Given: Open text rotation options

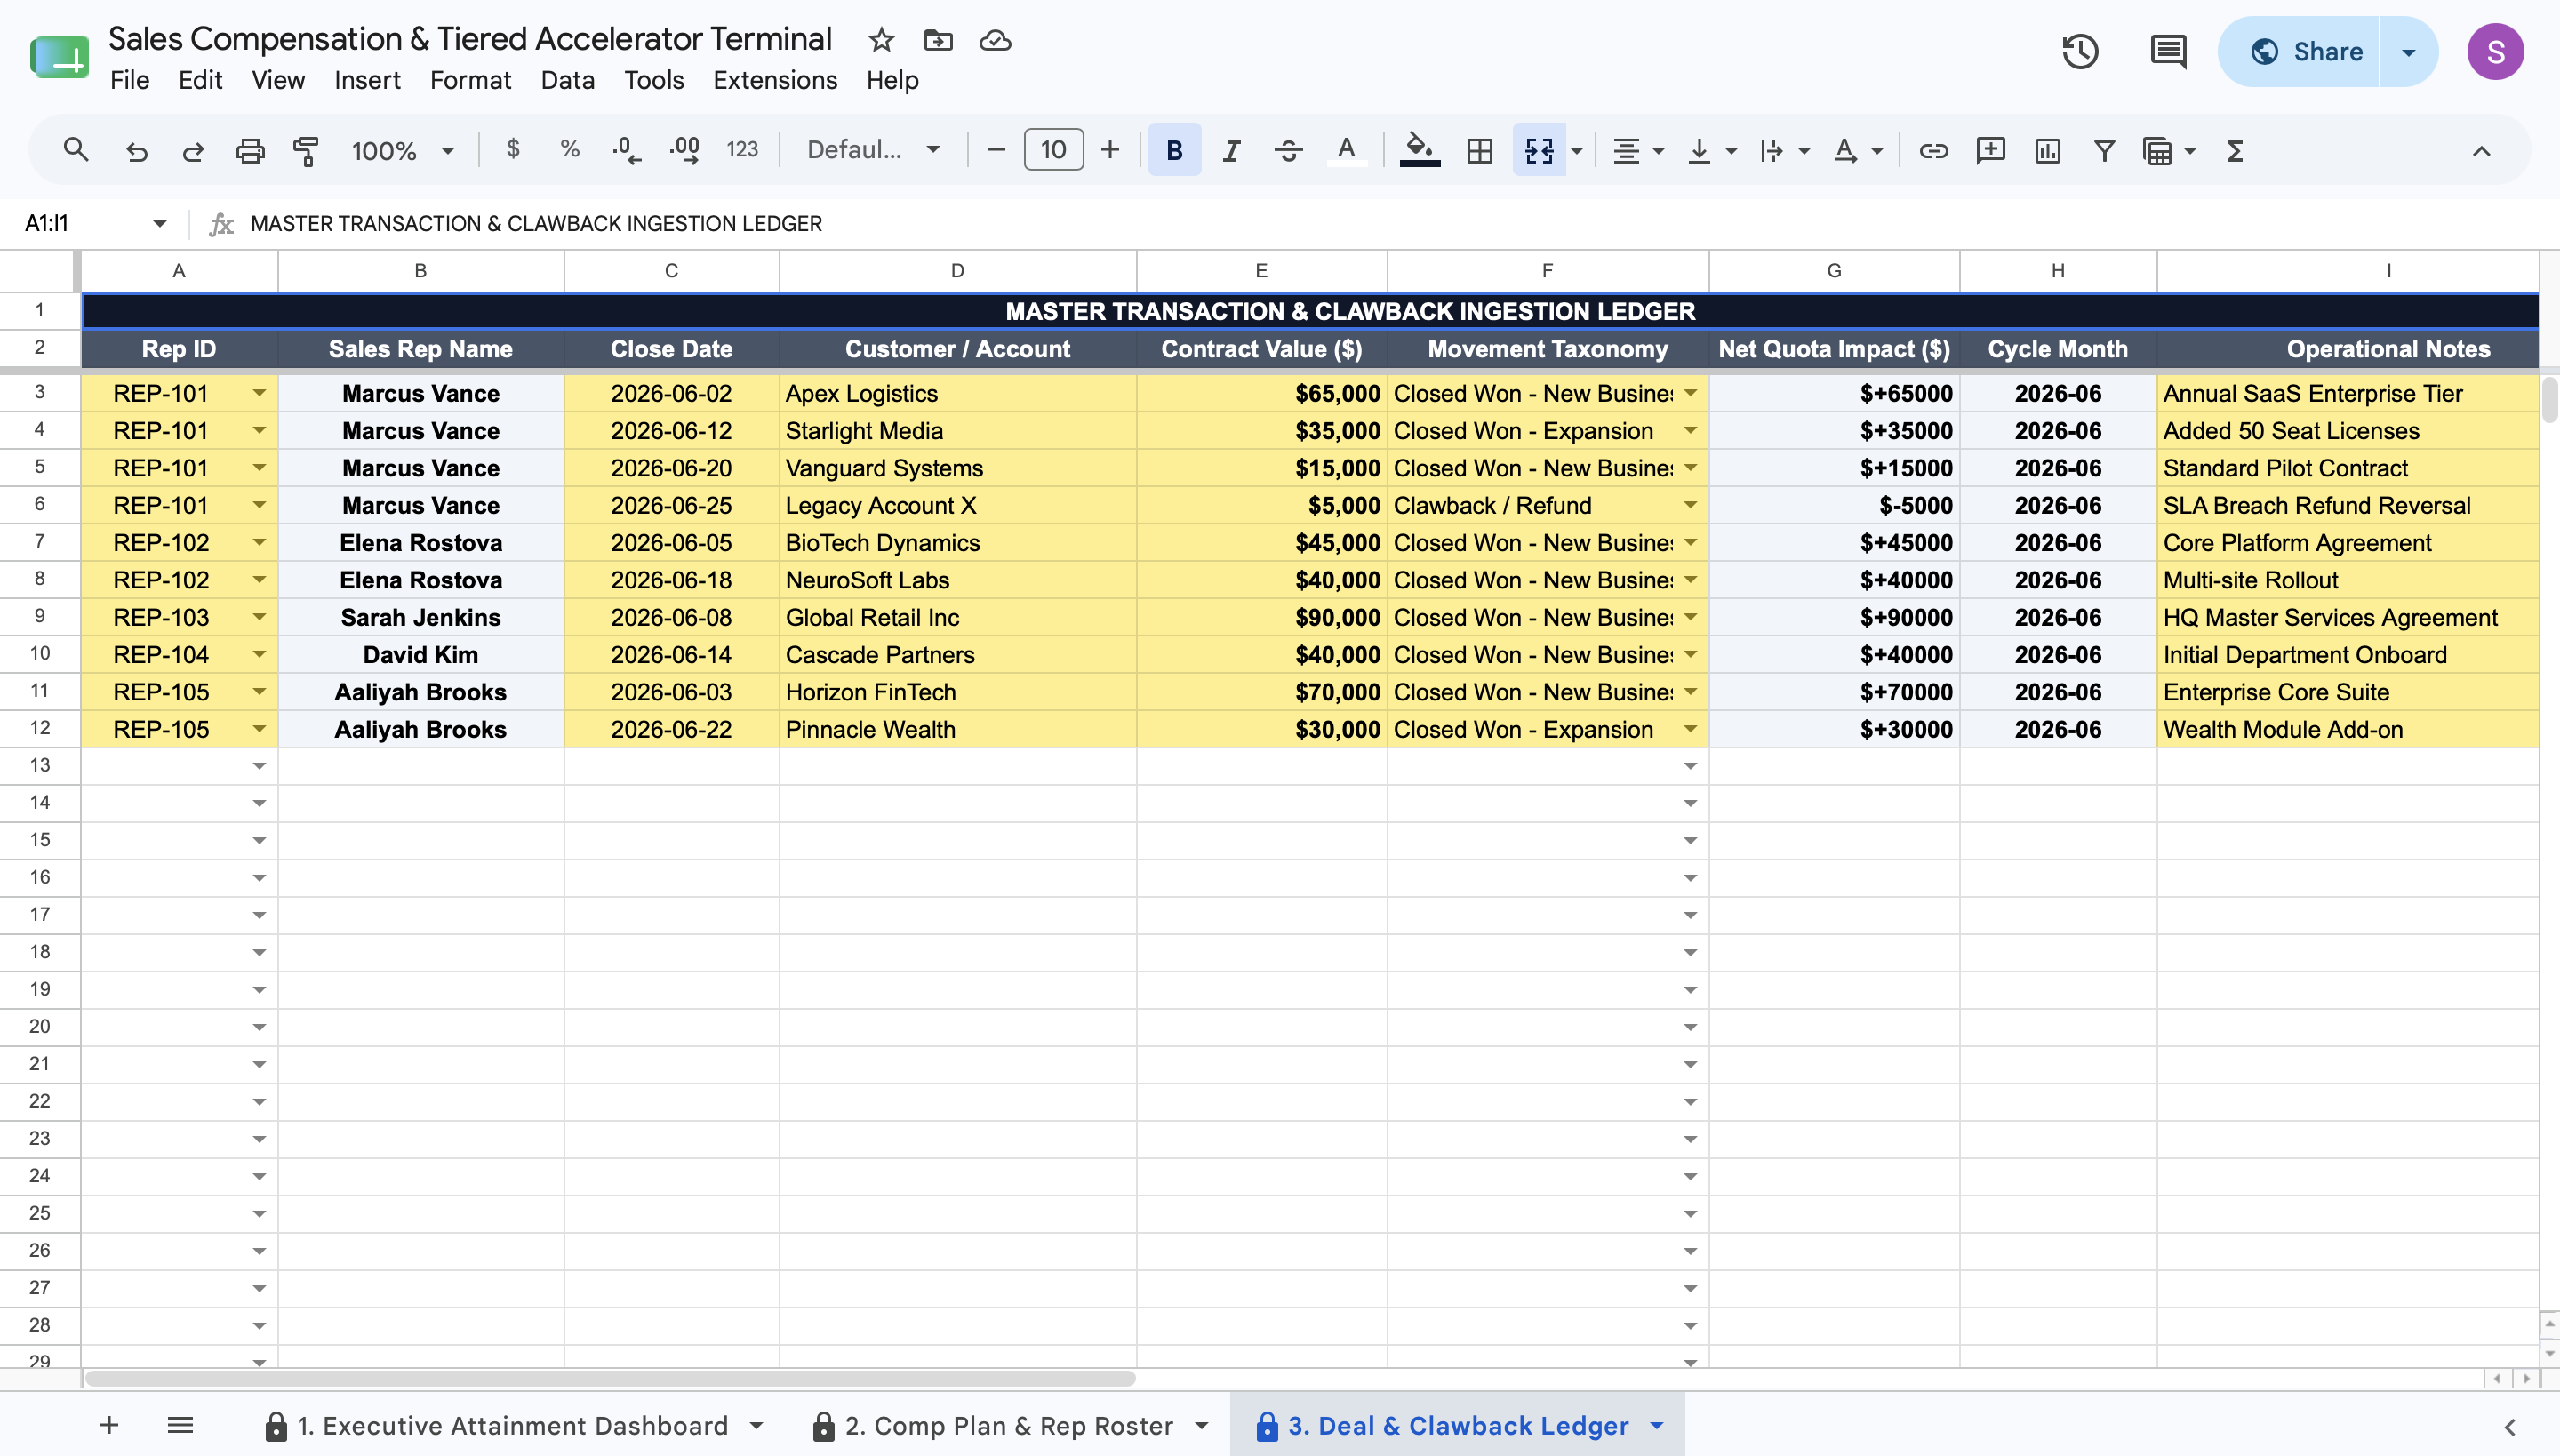Looking at the screenshot, I should 1858,151.
